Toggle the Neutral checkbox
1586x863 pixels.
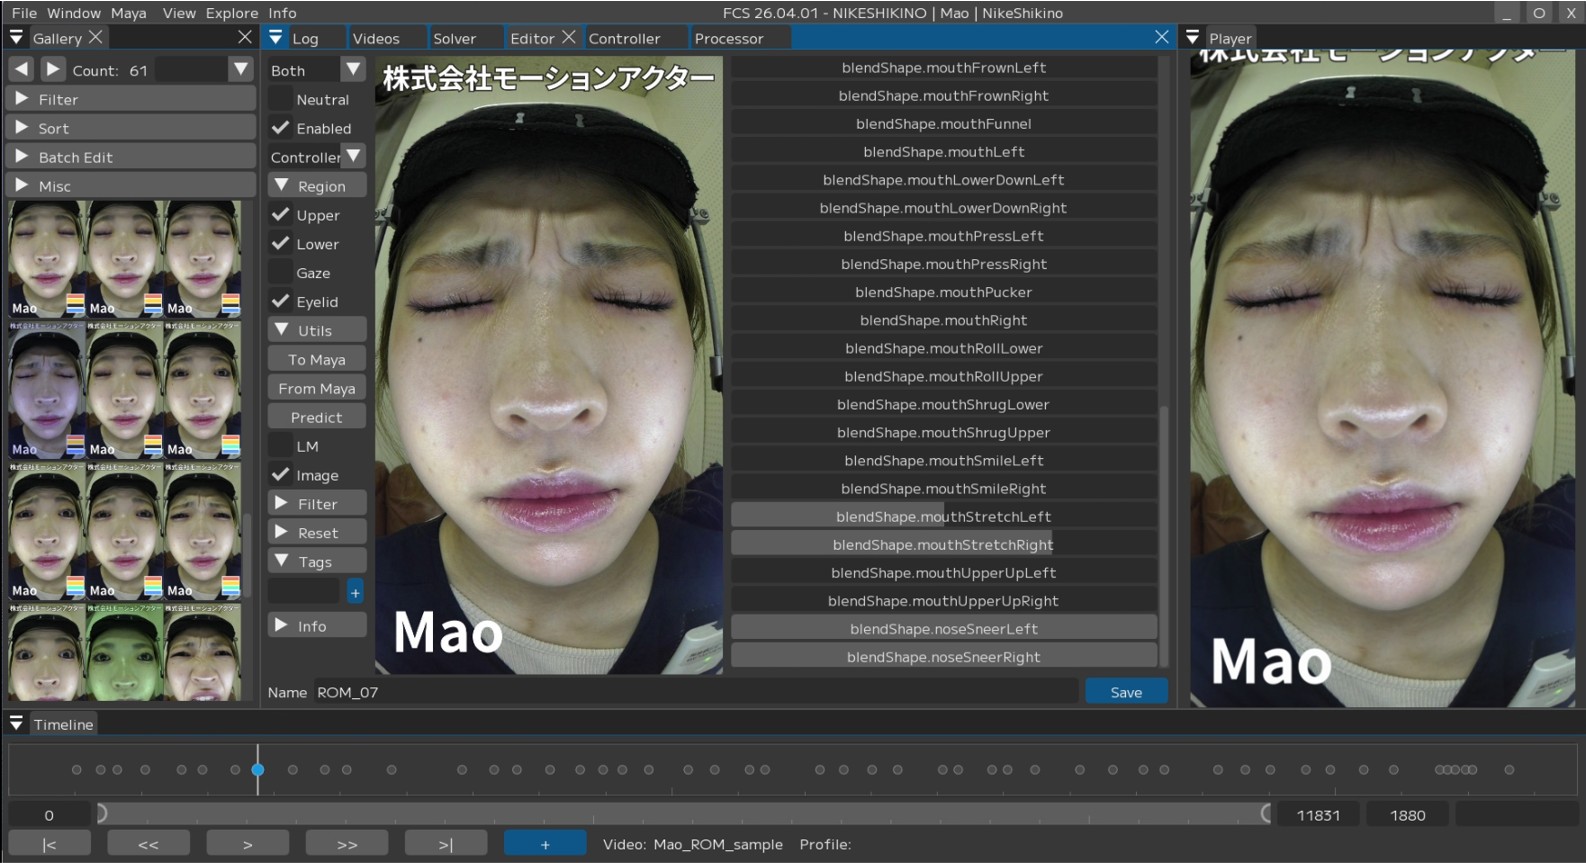click(x=281, y=99)
